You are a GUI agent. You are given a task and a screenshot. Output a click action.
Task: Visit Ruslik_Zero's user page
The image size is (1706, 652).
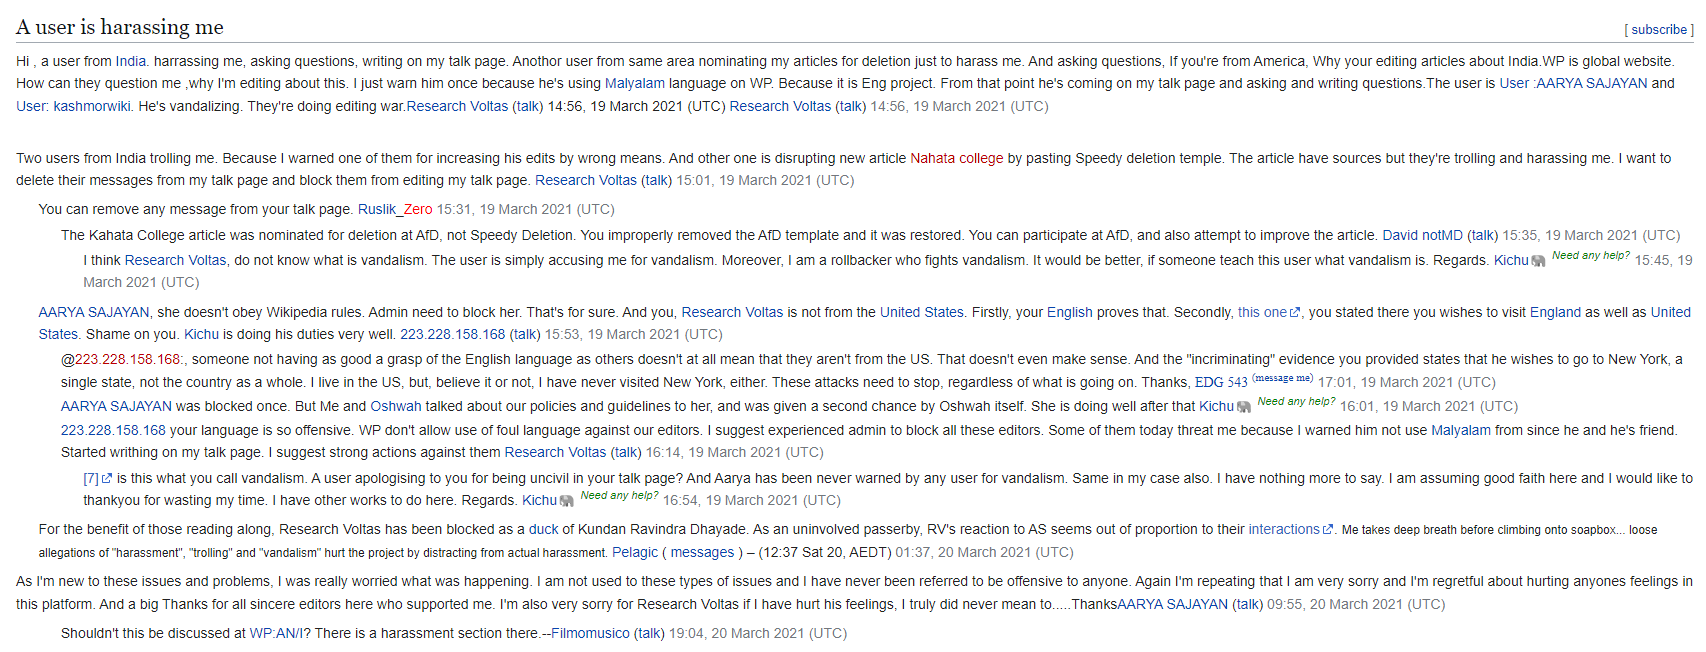coord(395,209)
